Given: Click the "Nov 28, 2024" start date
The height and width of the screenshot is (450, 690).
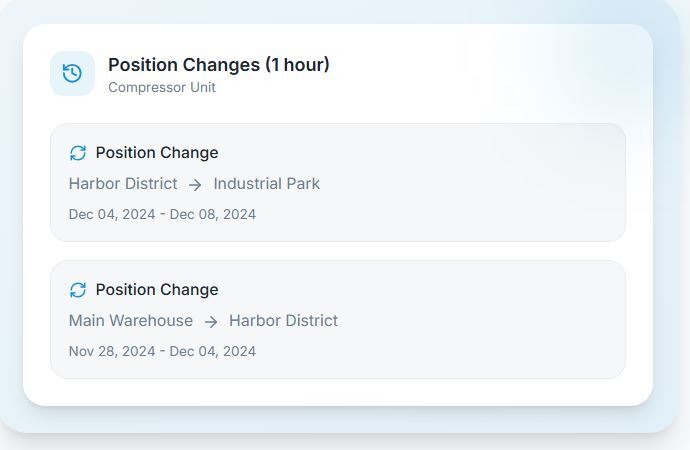Looking at the screenshot, I should click(112, 351).
